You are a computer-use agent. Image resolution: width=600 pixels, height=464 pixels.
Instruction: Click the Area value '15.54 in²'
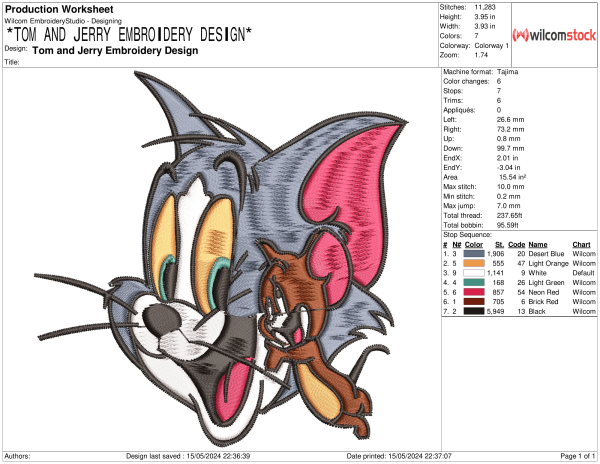tap(512, 177)
